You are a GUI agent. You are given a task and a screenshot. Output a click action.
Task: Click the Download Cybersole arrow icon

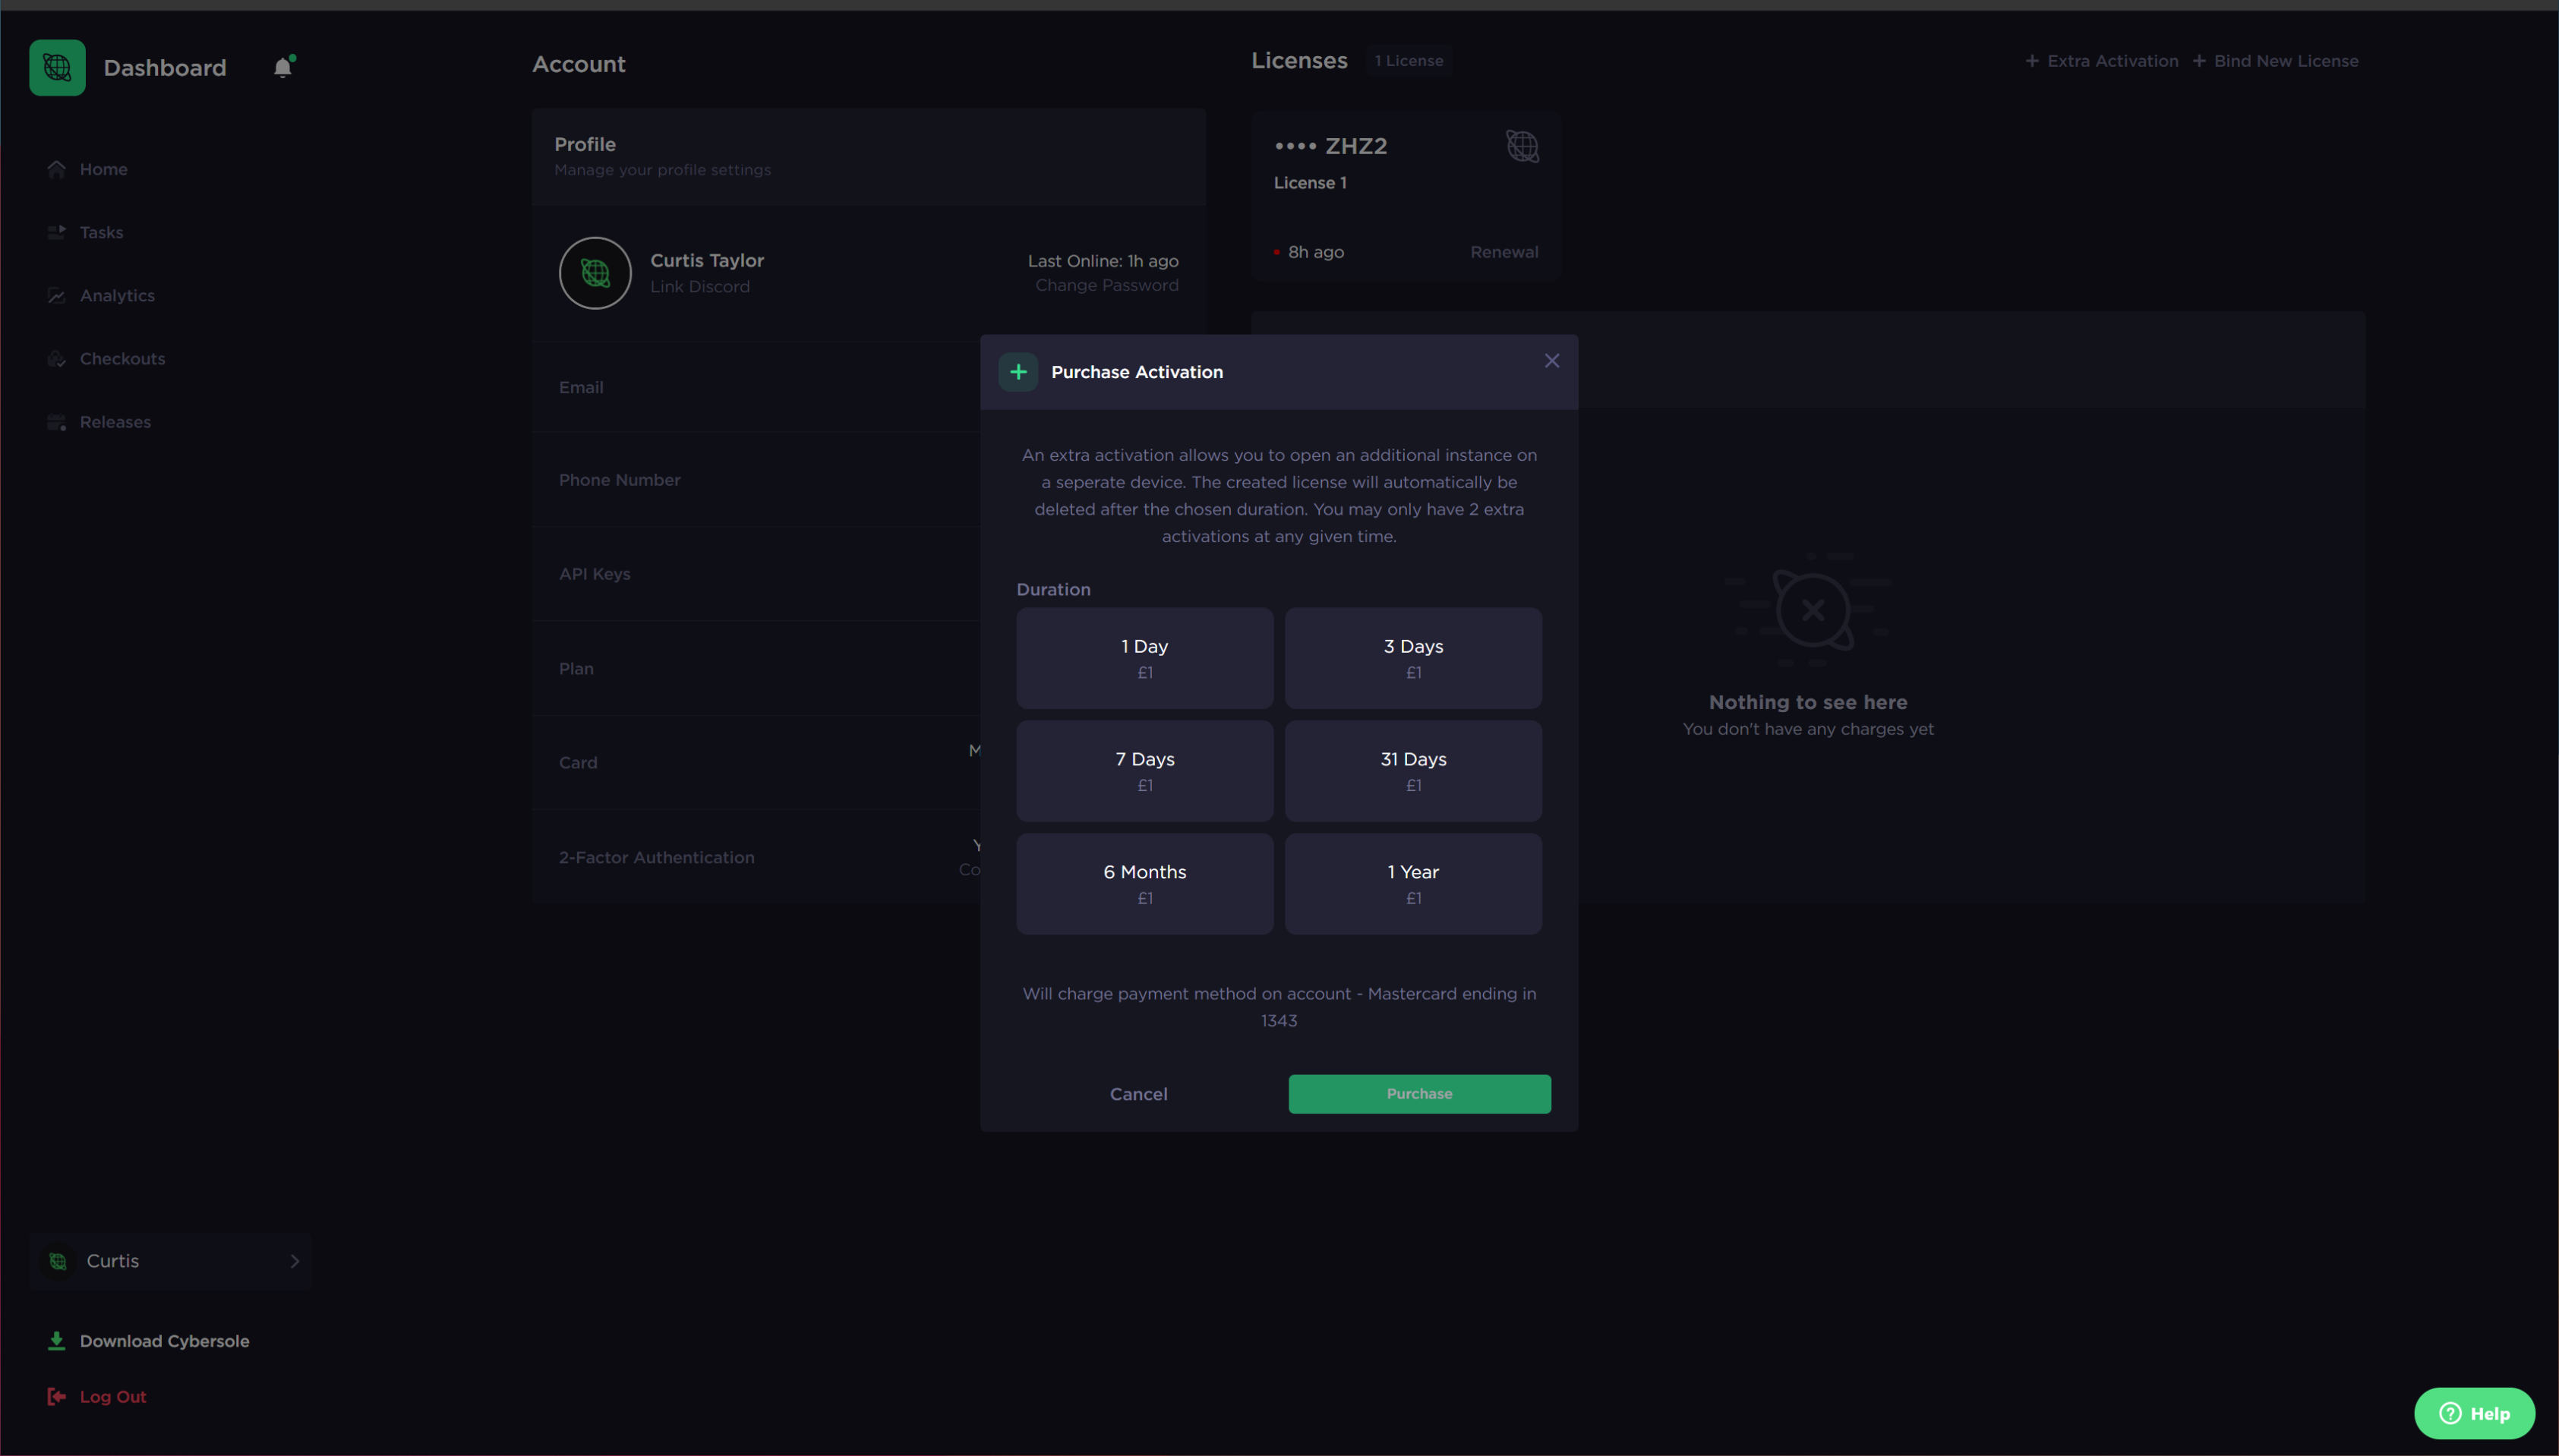[x=56, y=1341]
